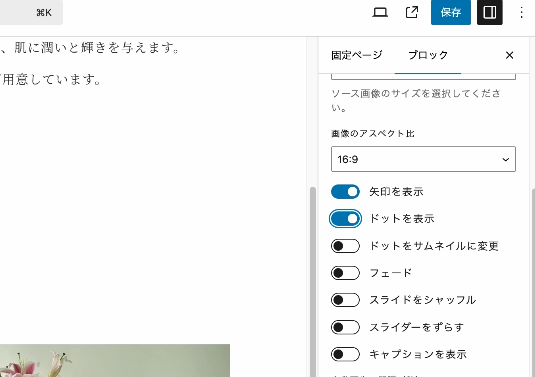The height and width of the screenshot is (377, 535).
Task: Click the 保存 save button
Action: (x=451, y=13)
